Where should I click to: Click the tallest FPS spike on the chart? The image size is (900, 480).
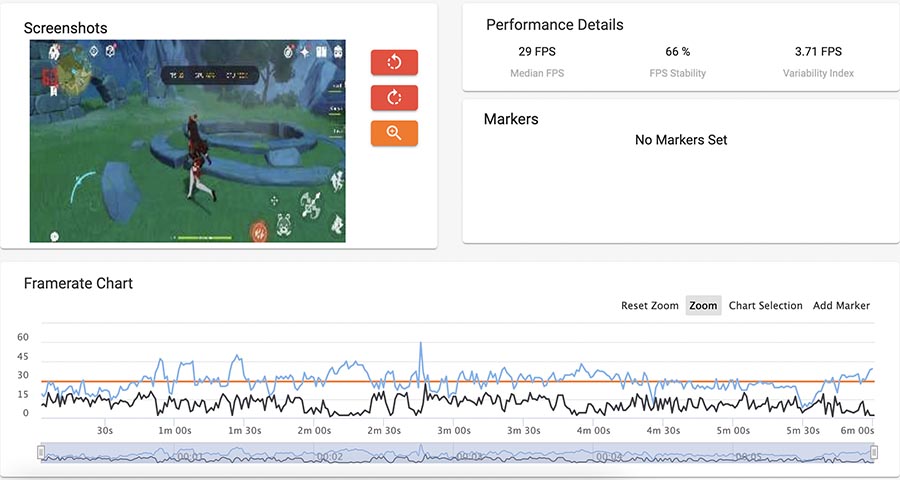(421, 345)
